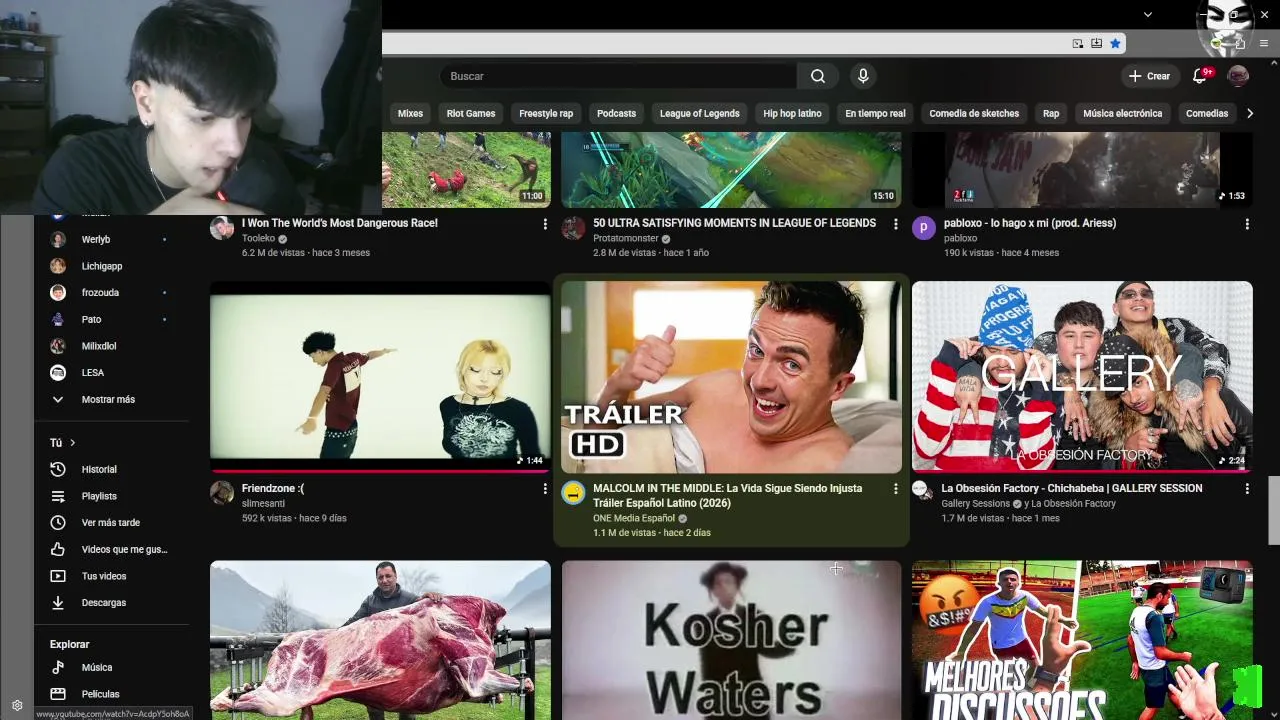This screenshot has height=720, width=1280.
Task: Click the Gallery Sessions channel name
Action: [975, 504]
